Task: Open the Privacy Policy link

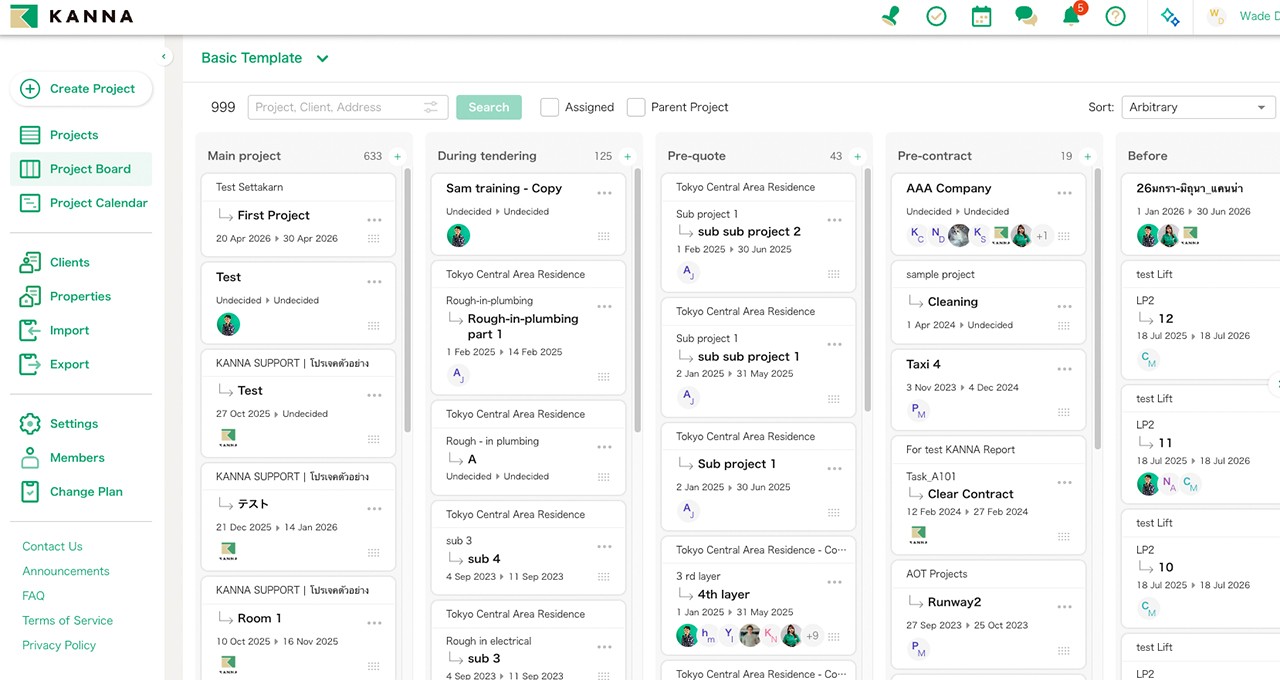Action: click(x=59, y=645)
